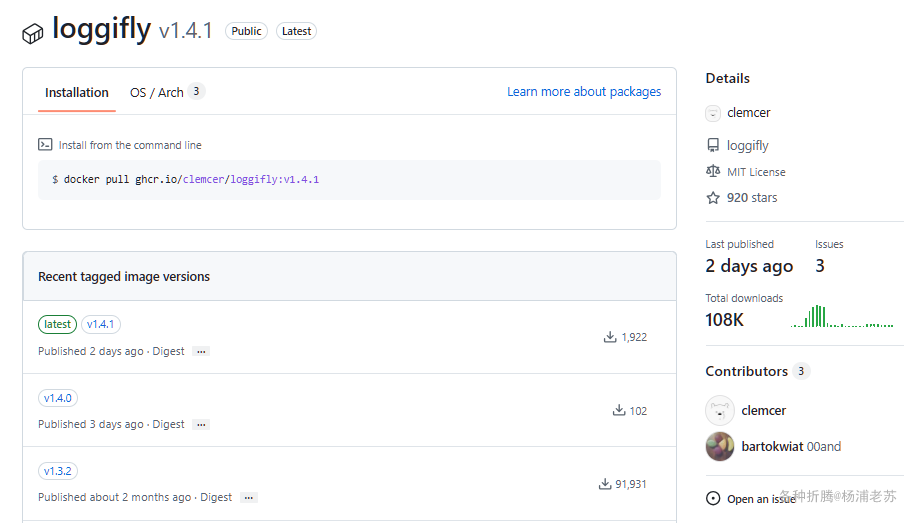This screenshot has width=918, height=523.
Task: Click the Public badge
Action: [x=246, y=31]
